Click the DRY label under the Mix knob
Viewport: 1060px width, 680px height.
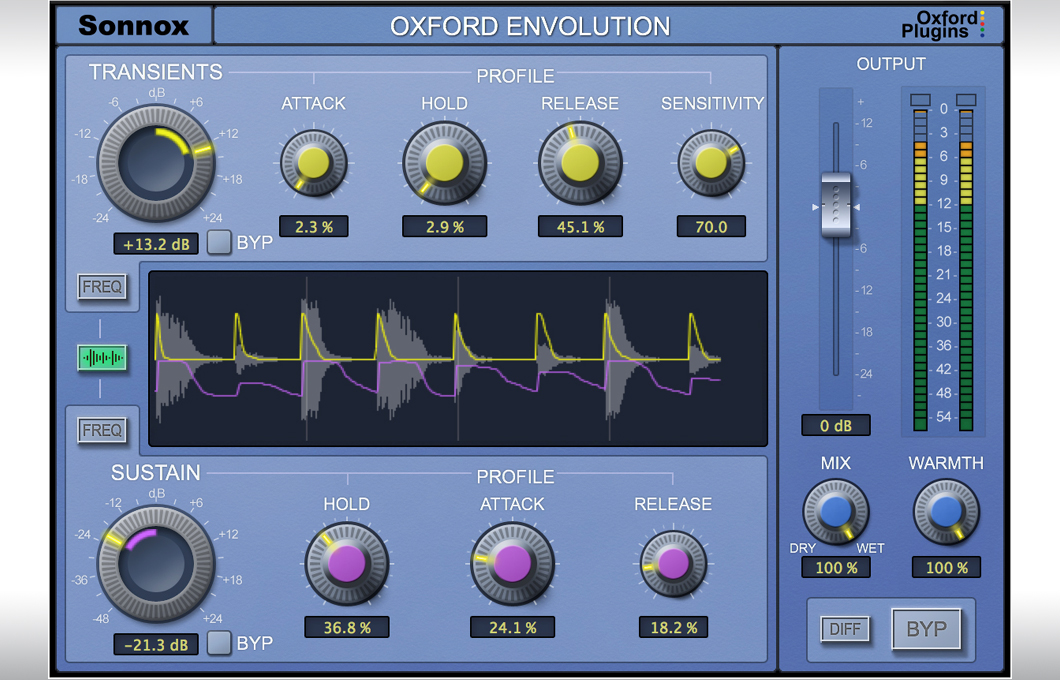[802, 548]
